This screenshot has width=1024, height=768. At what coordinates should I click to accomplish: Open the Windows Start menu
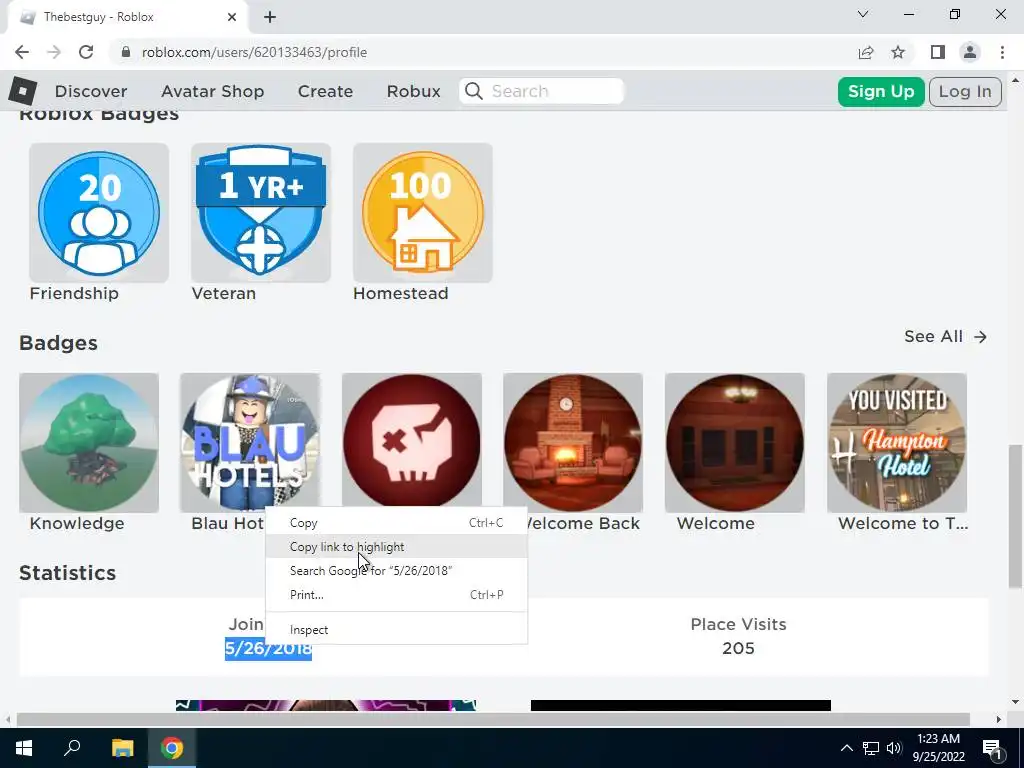24,748
